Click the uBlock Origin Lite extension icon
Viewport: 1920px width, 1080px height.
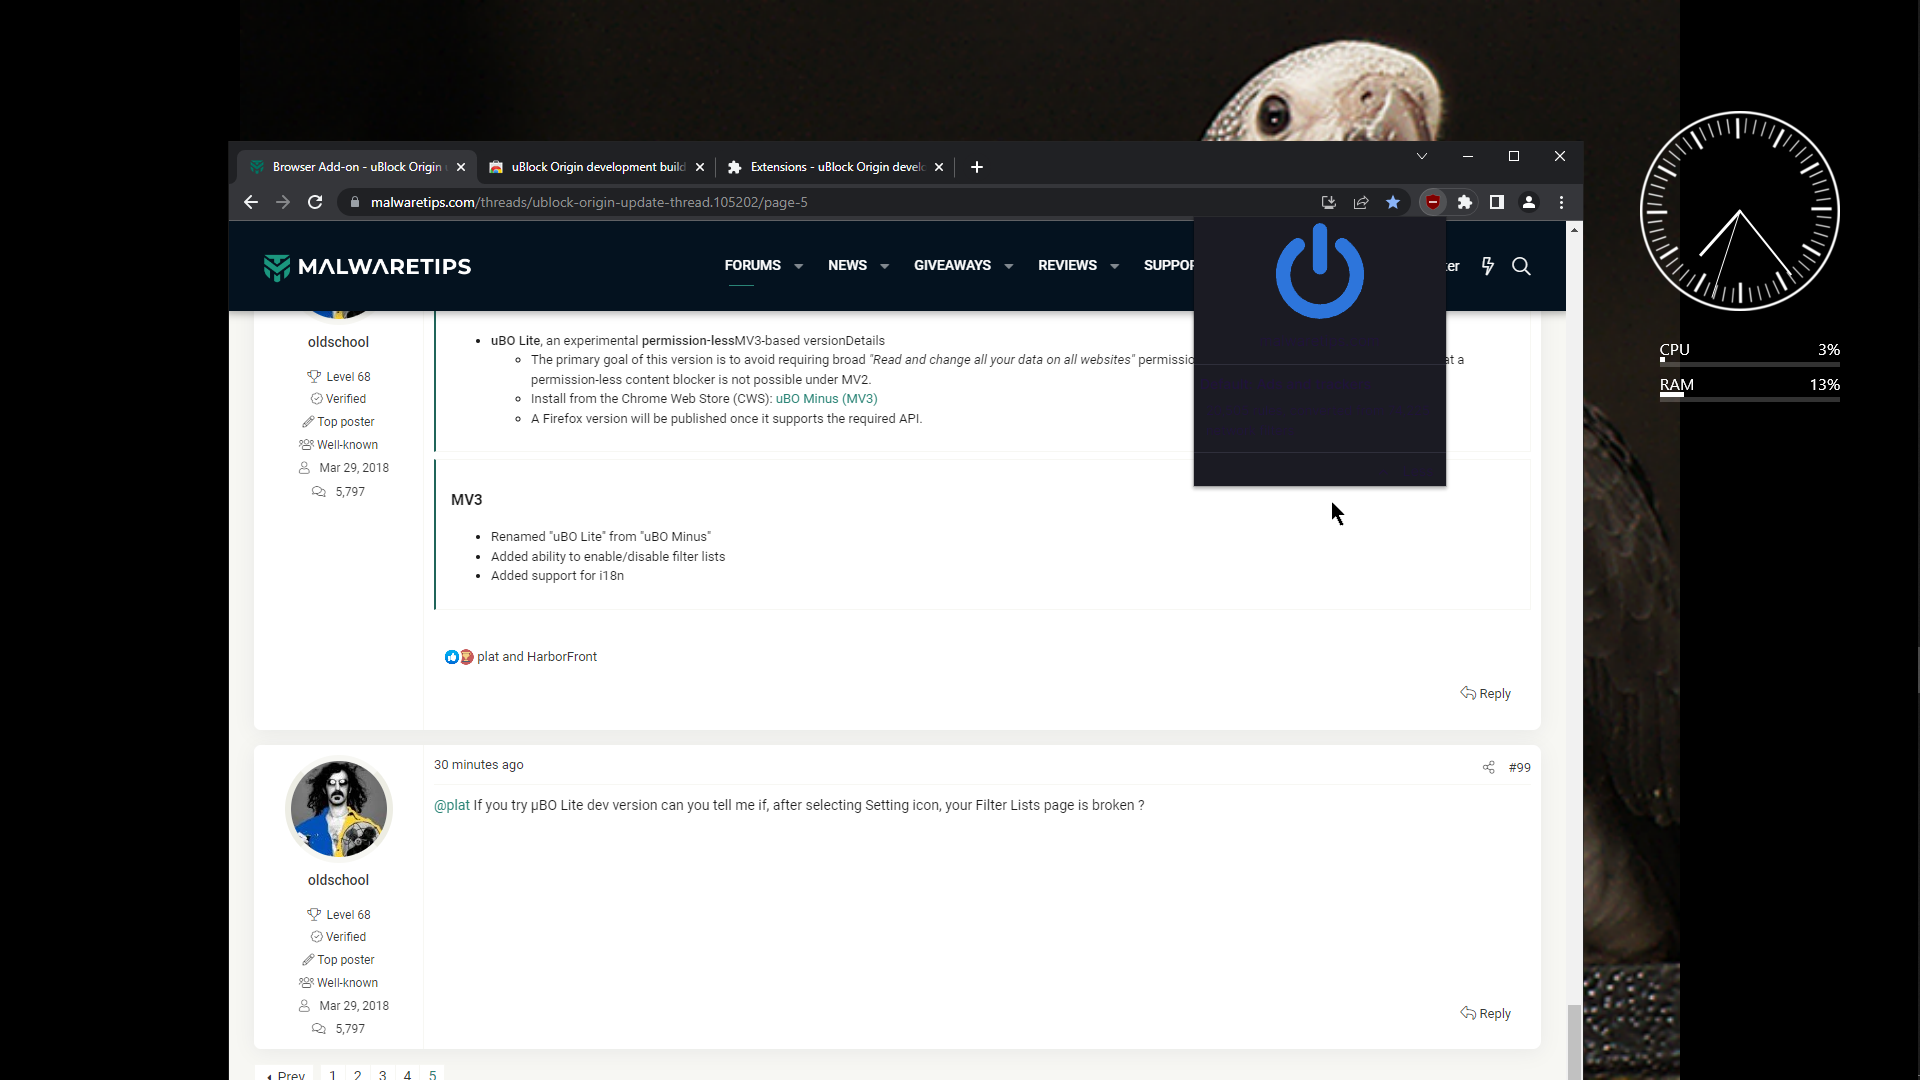[x=1433, y=202]
